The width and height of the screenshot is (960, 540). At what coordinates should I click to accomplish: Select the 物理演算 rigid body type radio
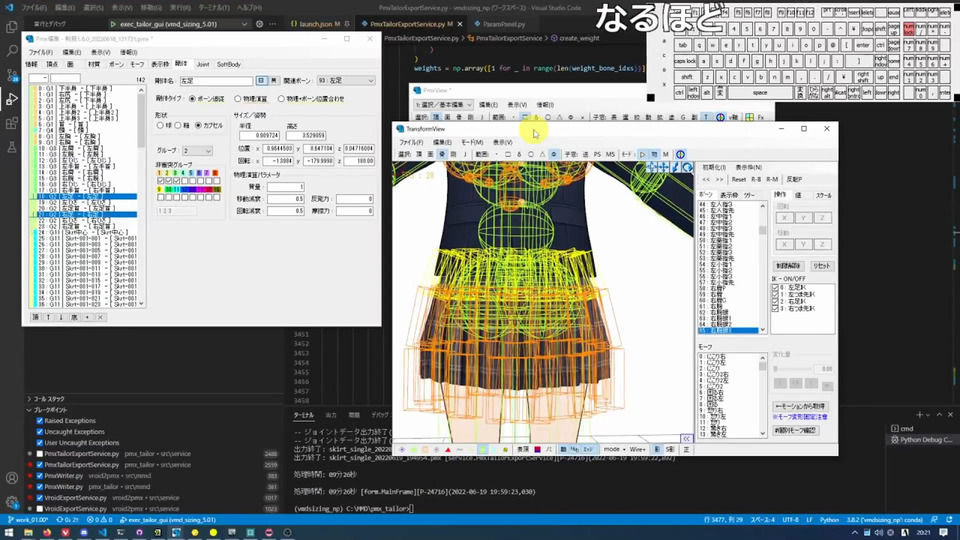[239, 99]
